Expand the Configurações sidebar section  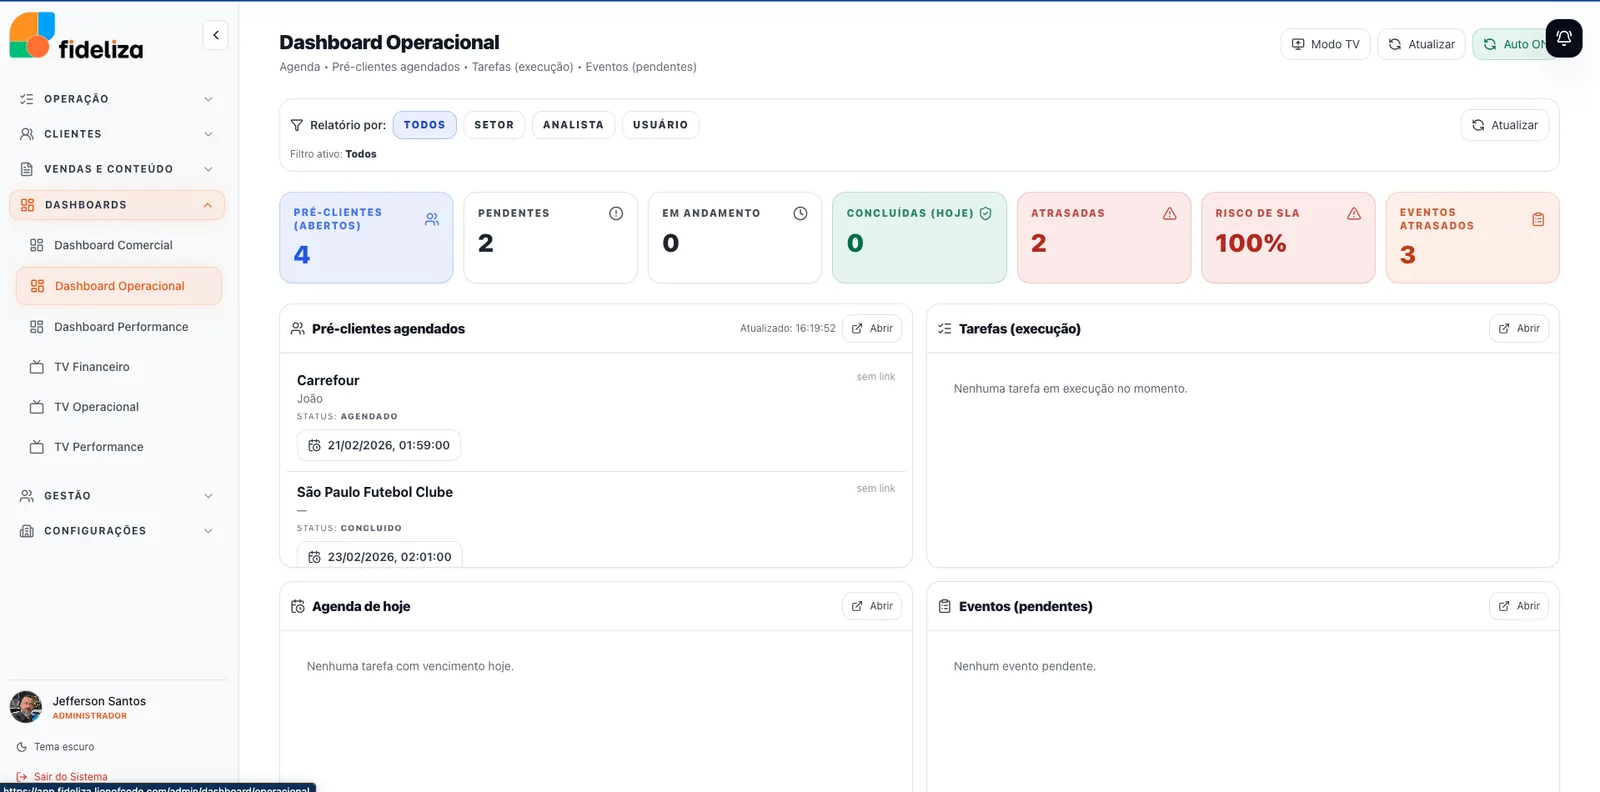click(117, 531)
